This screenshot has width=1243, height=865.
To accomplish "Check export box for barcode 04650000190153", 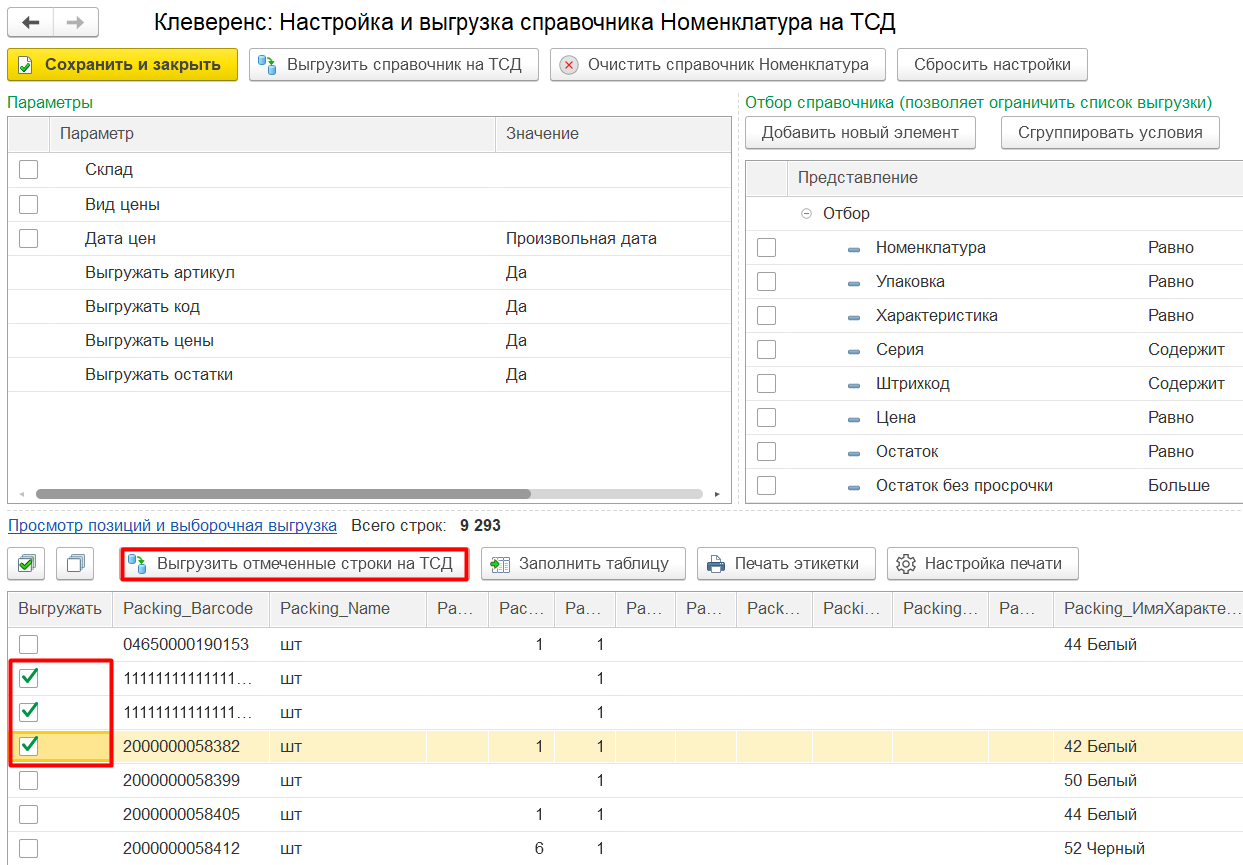I will pos(28,645).
